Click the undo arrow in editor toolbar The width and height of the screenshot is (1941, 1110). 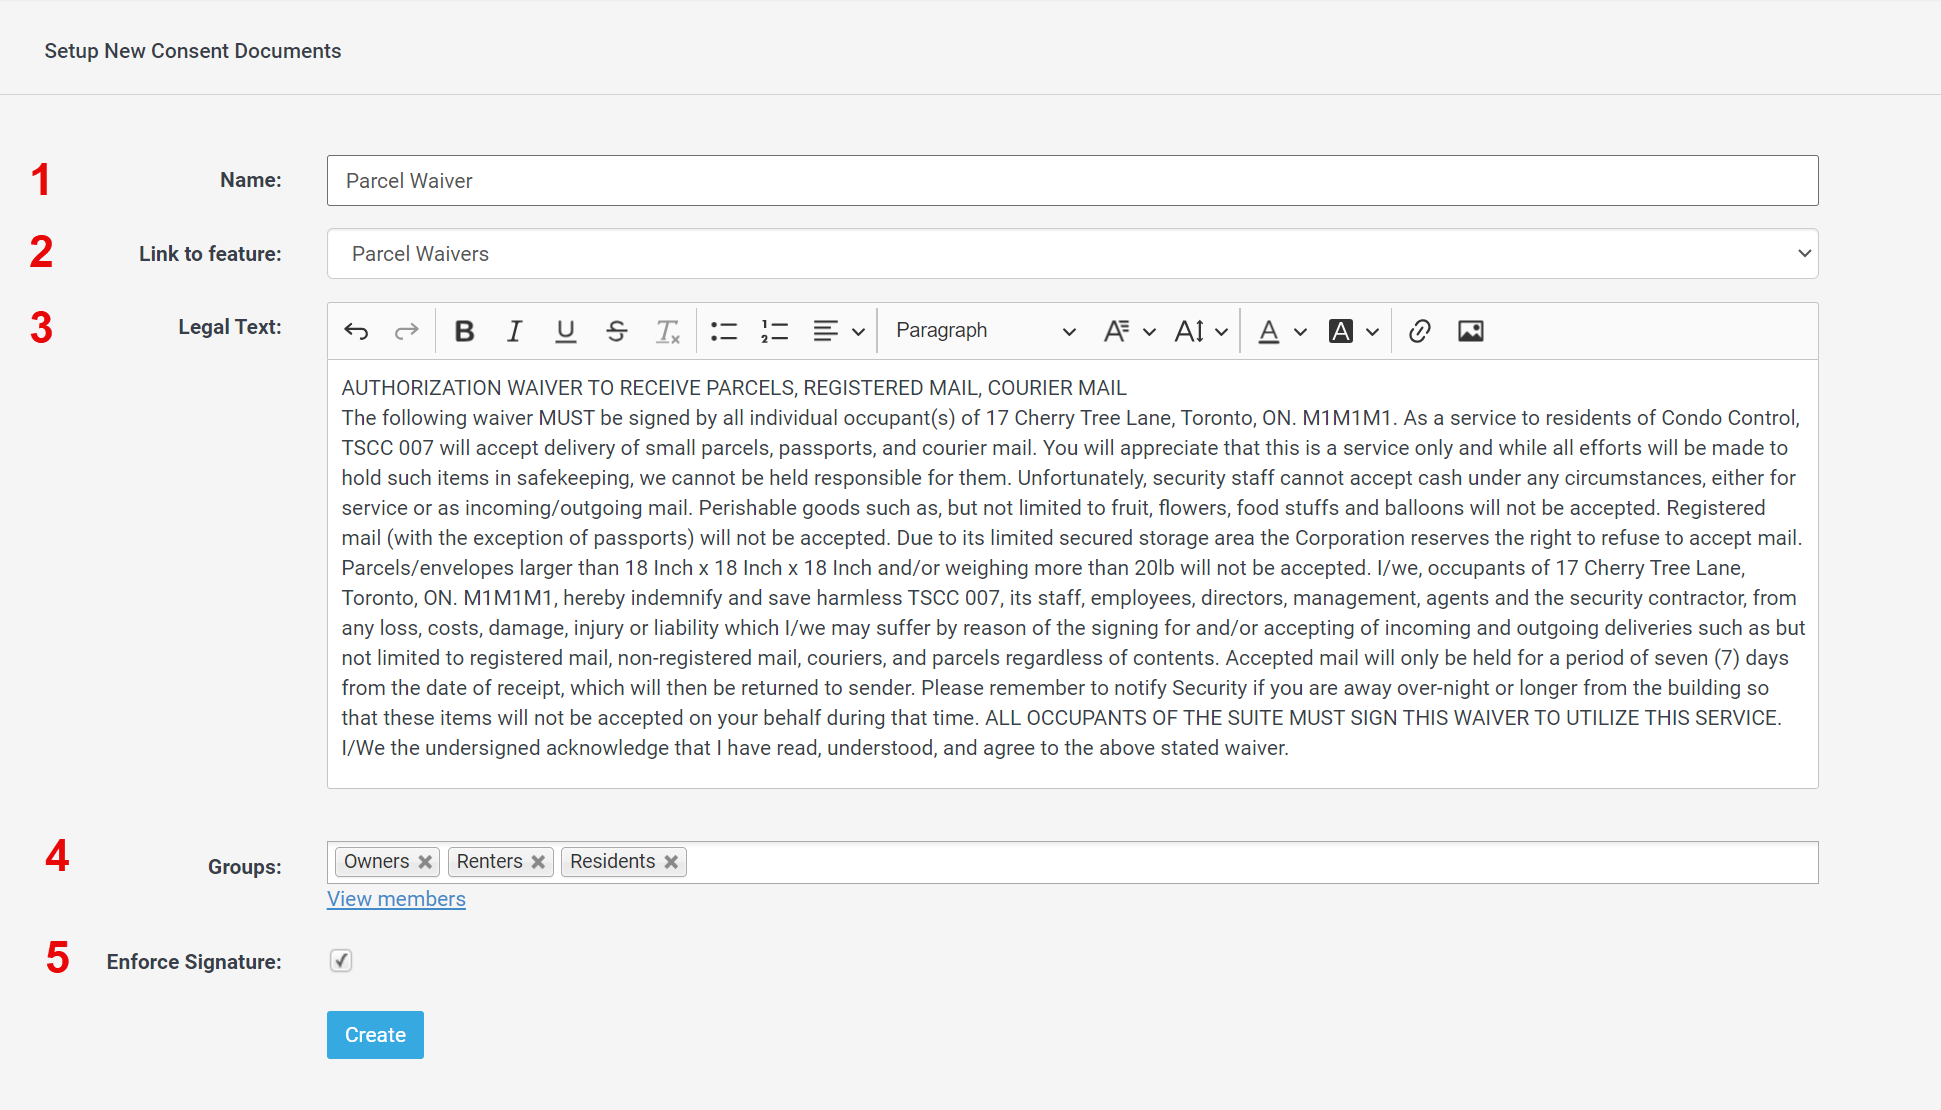356,331
